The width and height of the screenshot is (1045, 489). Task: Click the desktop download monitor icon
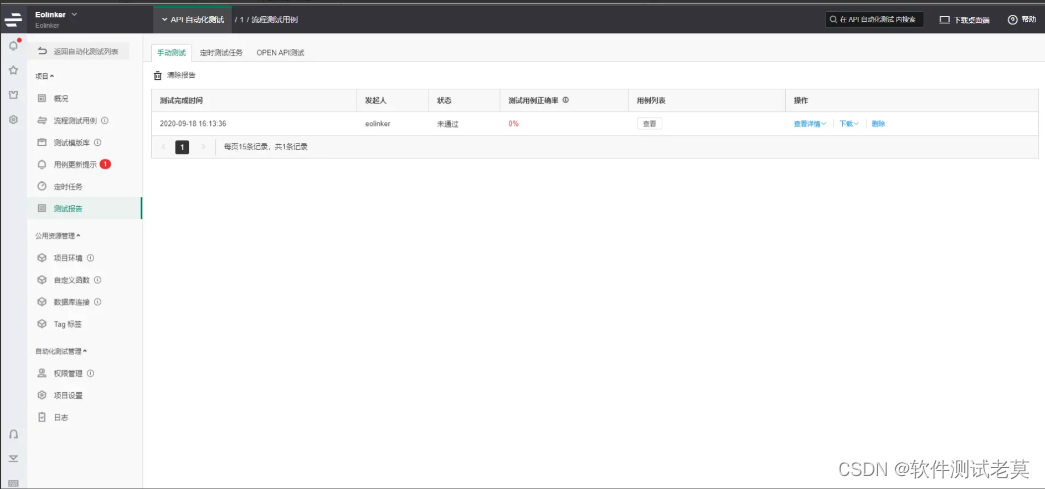[944, 20]
